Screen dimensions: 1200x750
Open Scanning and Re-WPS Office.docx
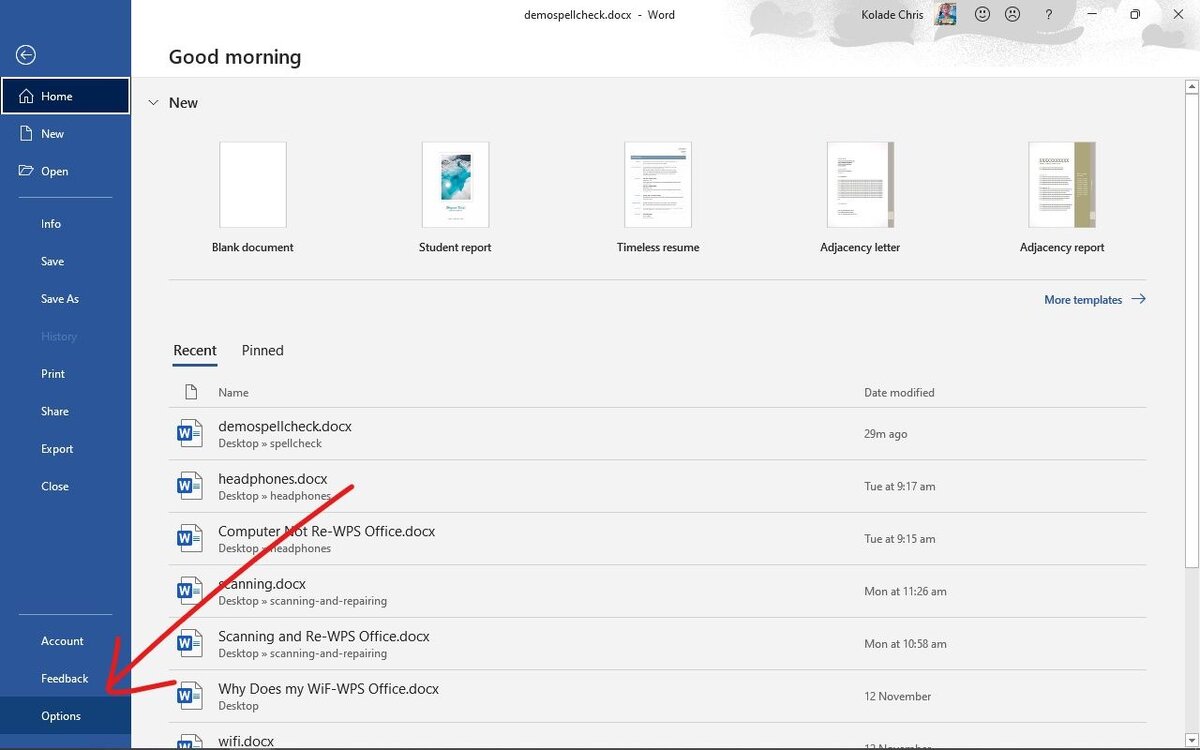[658, 644]
